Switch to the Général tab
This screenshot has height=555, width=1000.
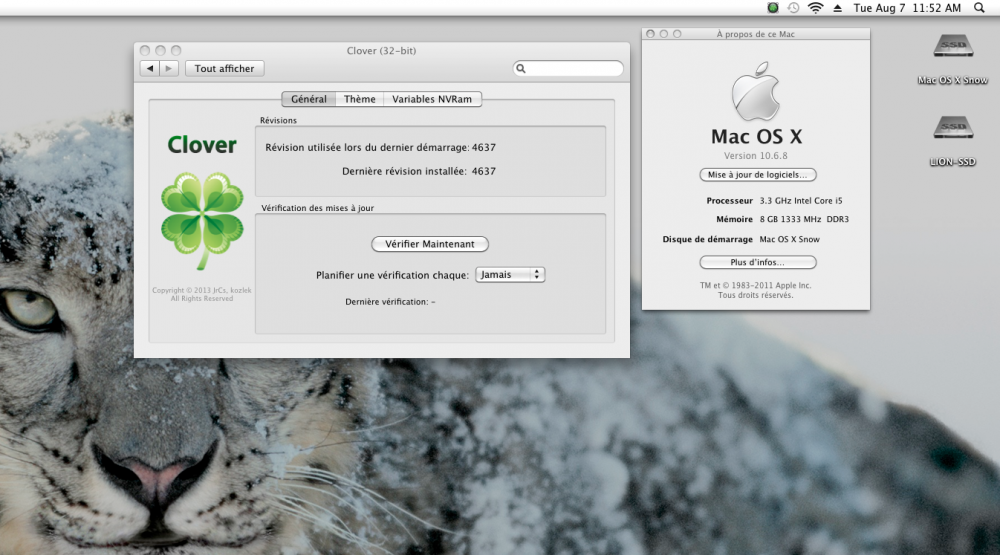coord(309,99)
